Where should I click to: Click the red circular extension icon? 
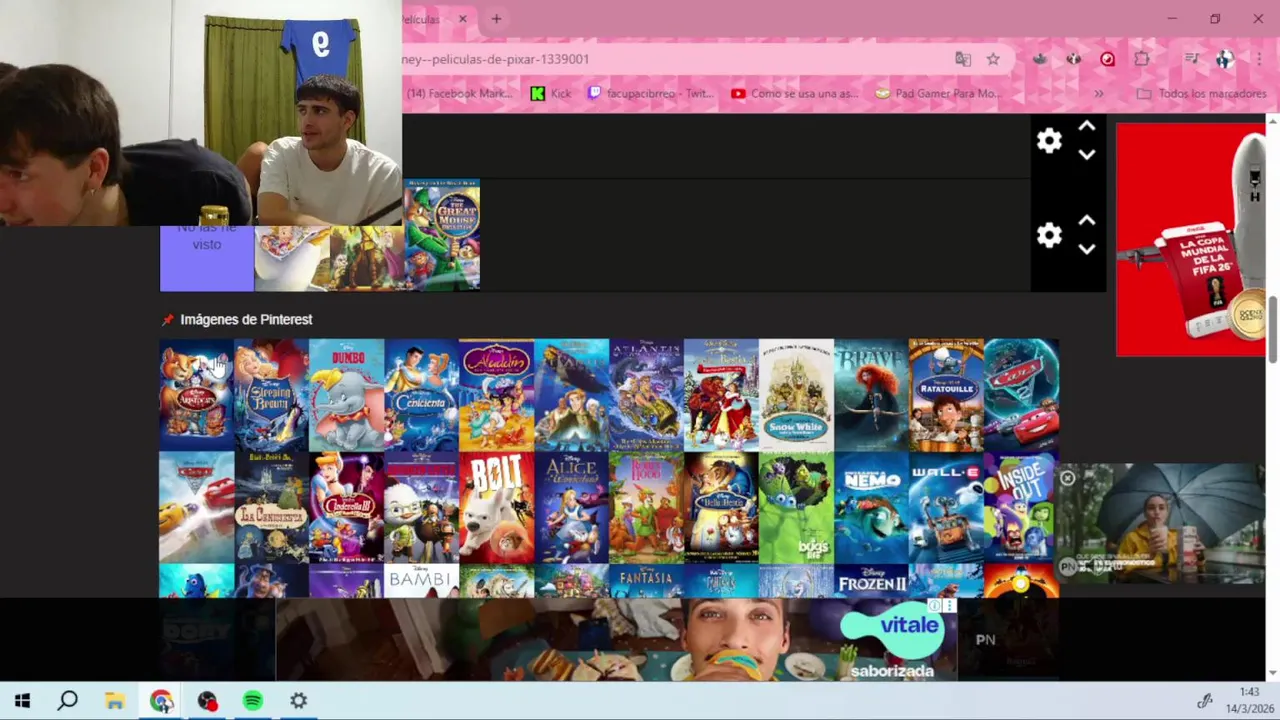[x=1107, y=59]
